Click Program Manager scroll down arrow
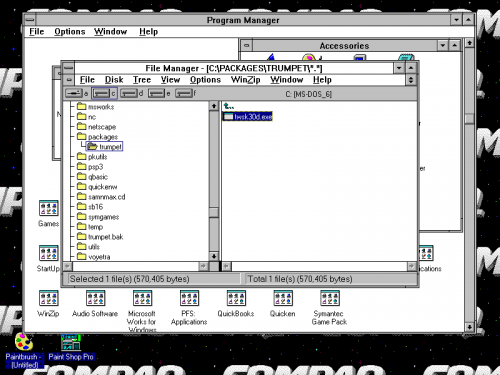 [469, 327]
